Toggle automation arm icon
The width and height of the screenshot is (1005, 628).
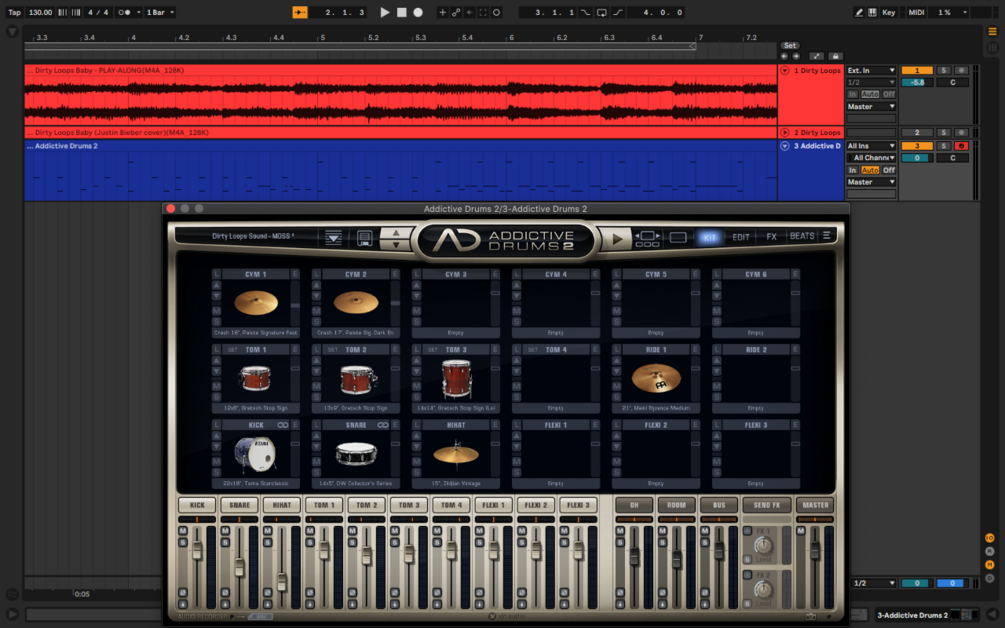tap(456, 12)
